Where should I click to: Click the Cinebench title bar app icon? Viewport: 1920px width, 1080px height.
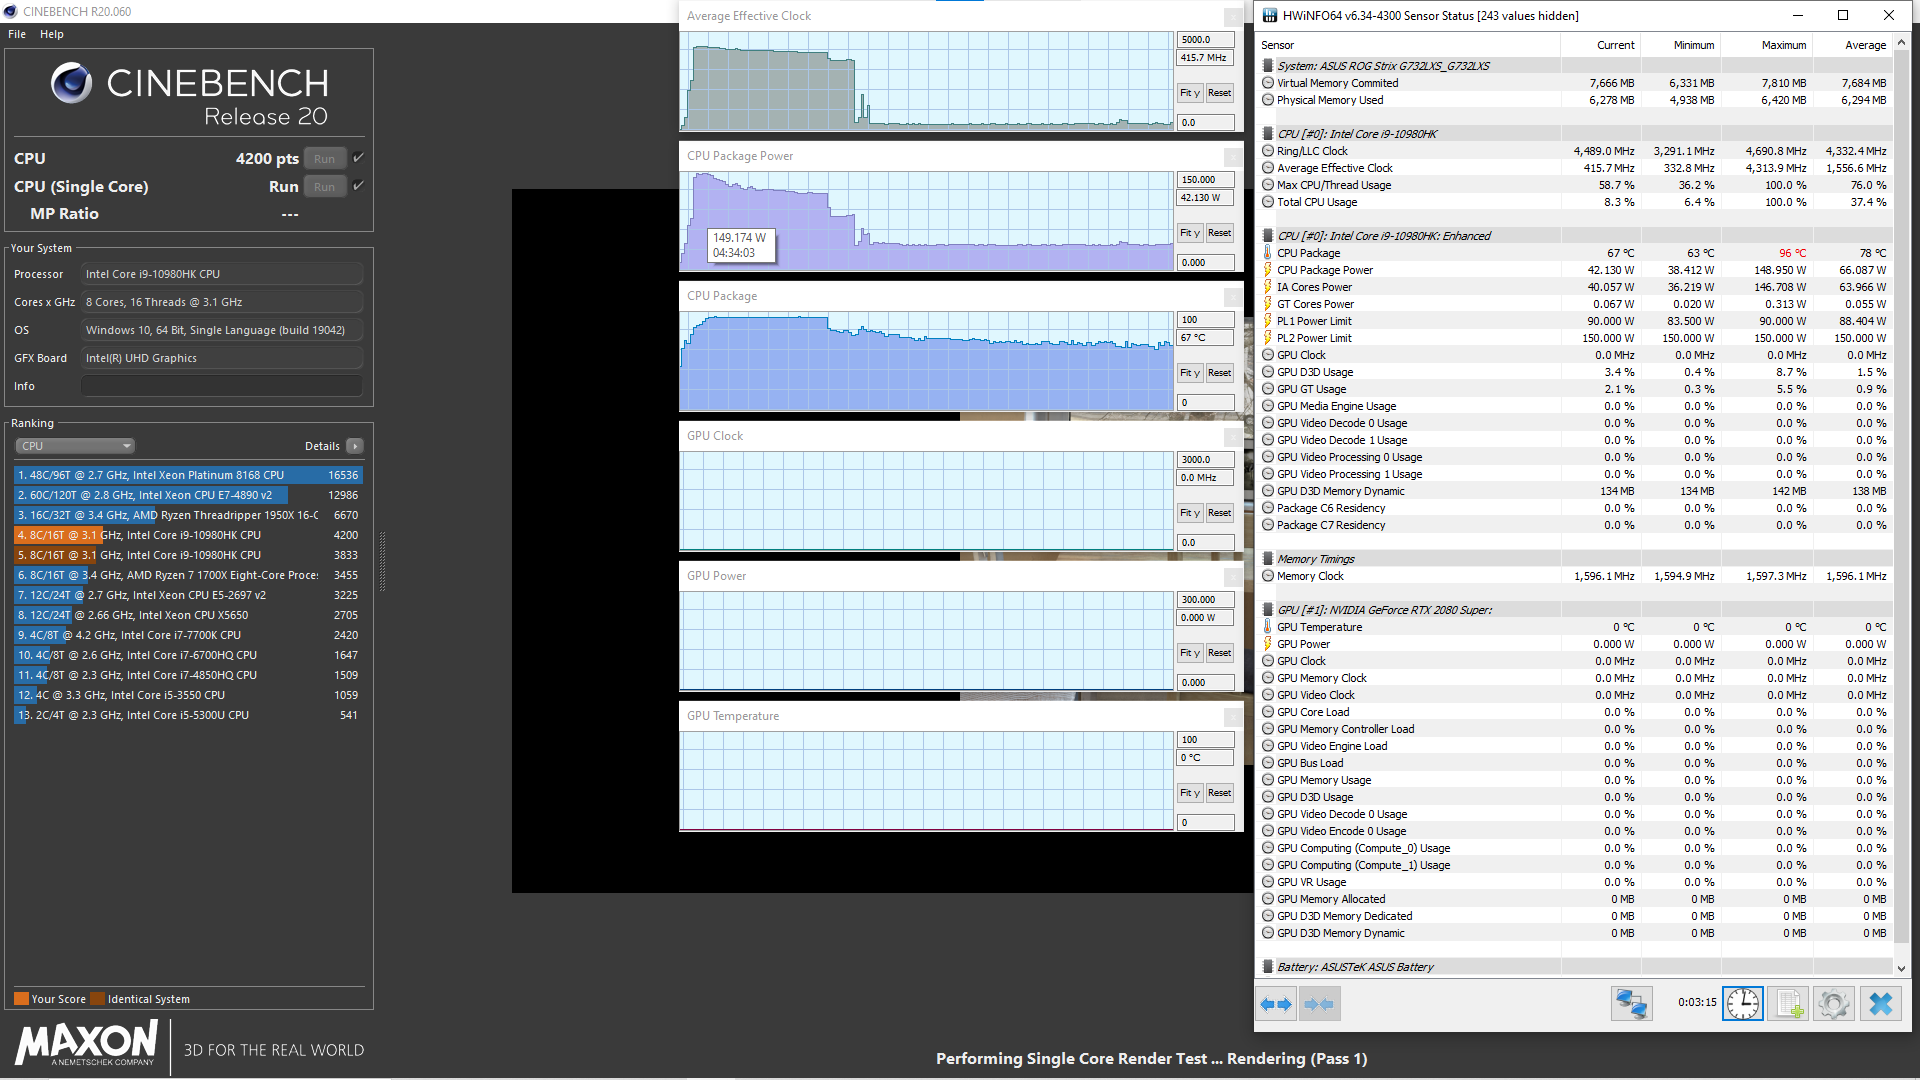[11, 12]
